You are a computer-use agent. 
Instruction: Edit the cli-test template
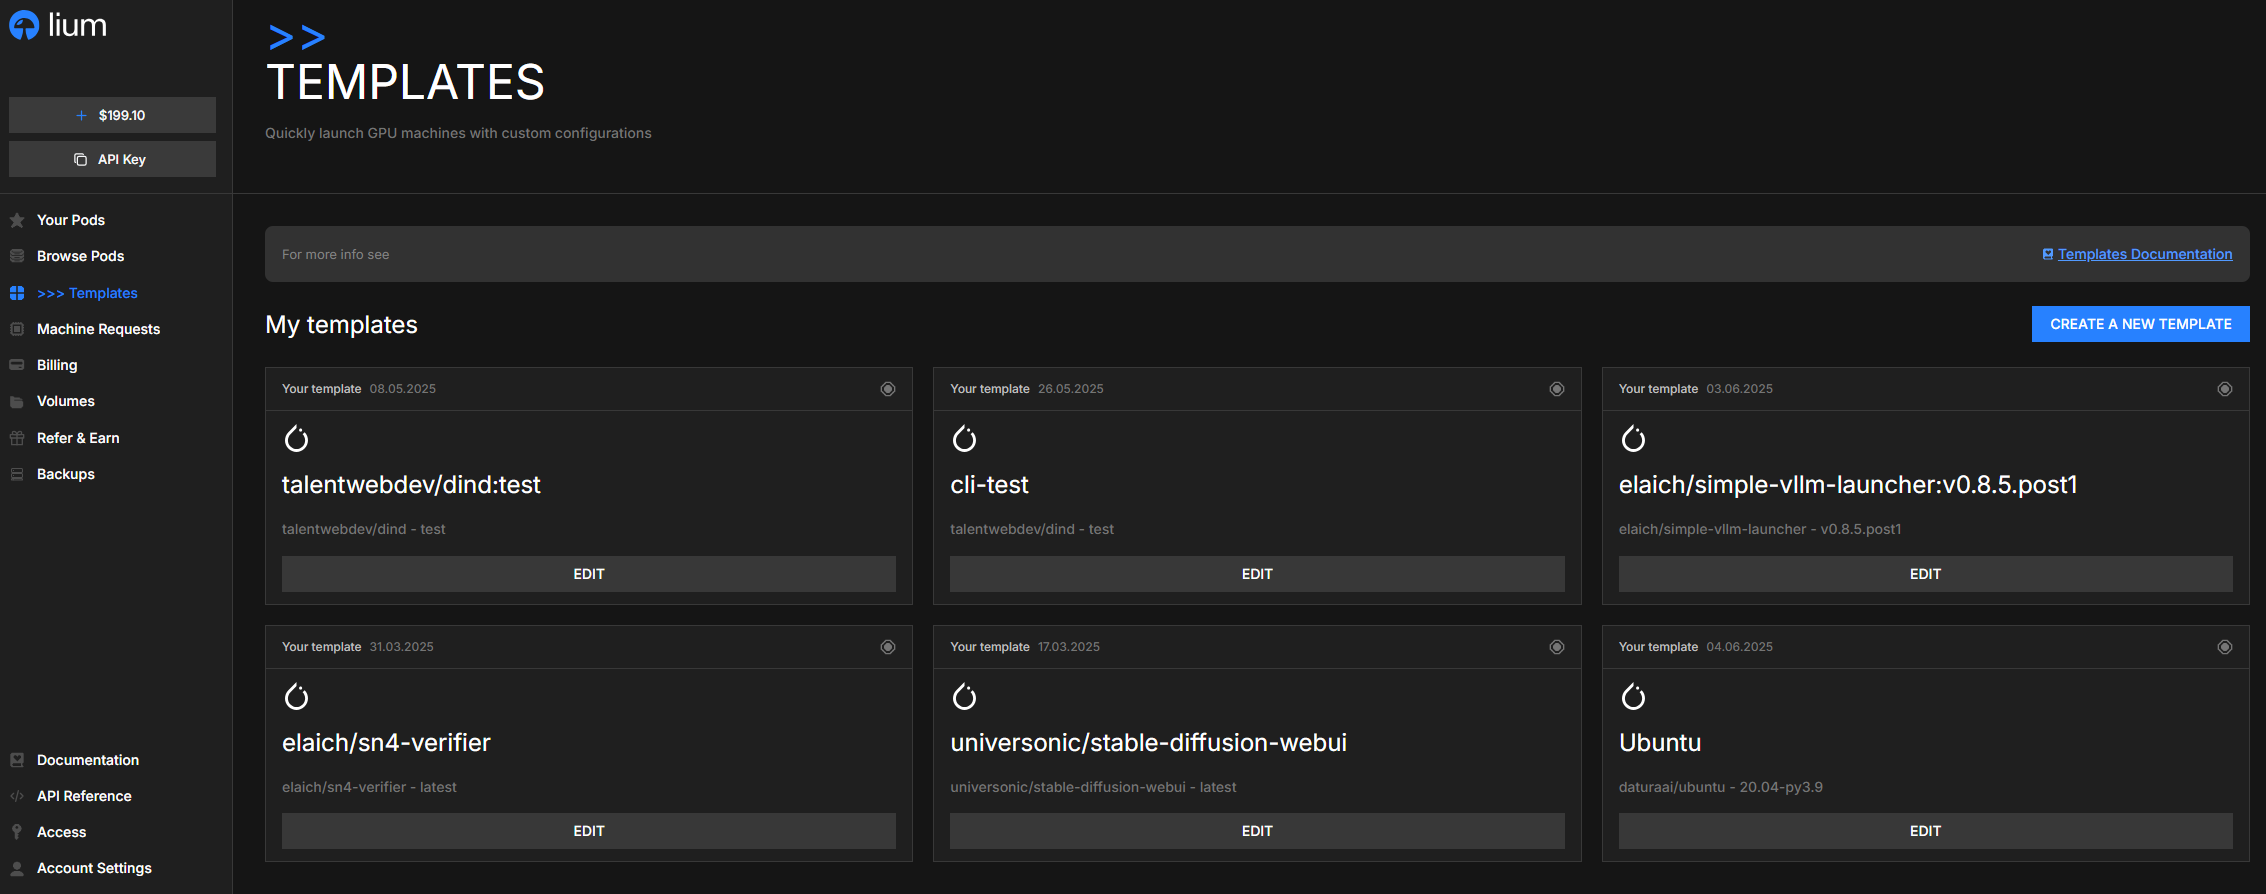pos(1257,574)
